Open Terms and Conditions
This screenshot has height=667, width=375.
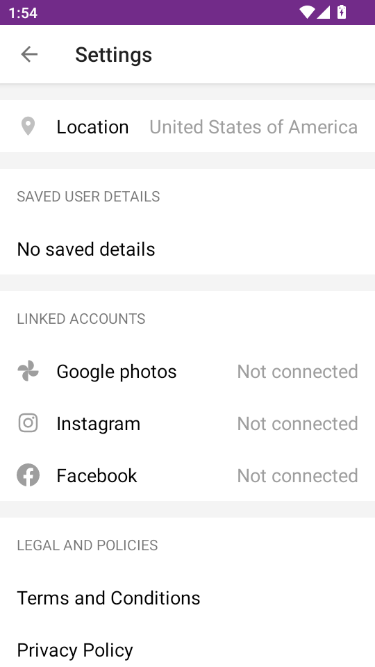click(x=108, y=598)
